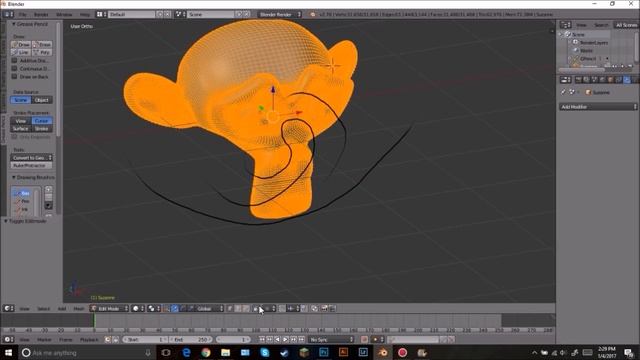The width and height of the screenshot is (640, 360).
Task: Select Scene in the outliner
Action: tap(578, 34)
